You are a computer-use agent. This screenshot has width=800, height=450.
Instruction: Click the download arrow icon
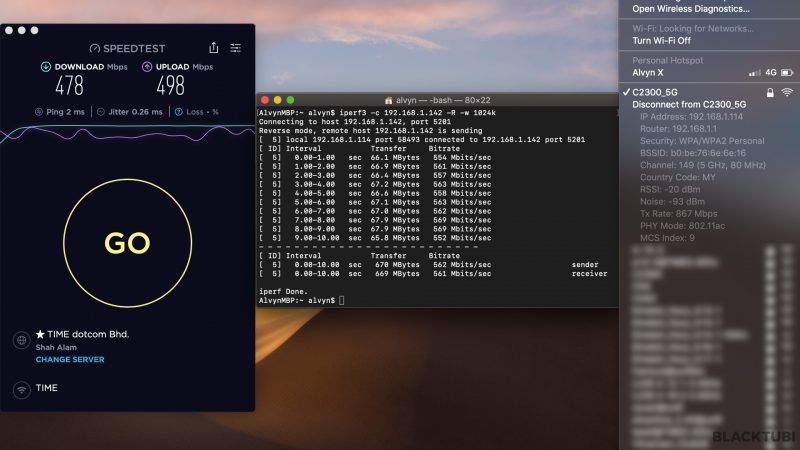pos(45,67)
